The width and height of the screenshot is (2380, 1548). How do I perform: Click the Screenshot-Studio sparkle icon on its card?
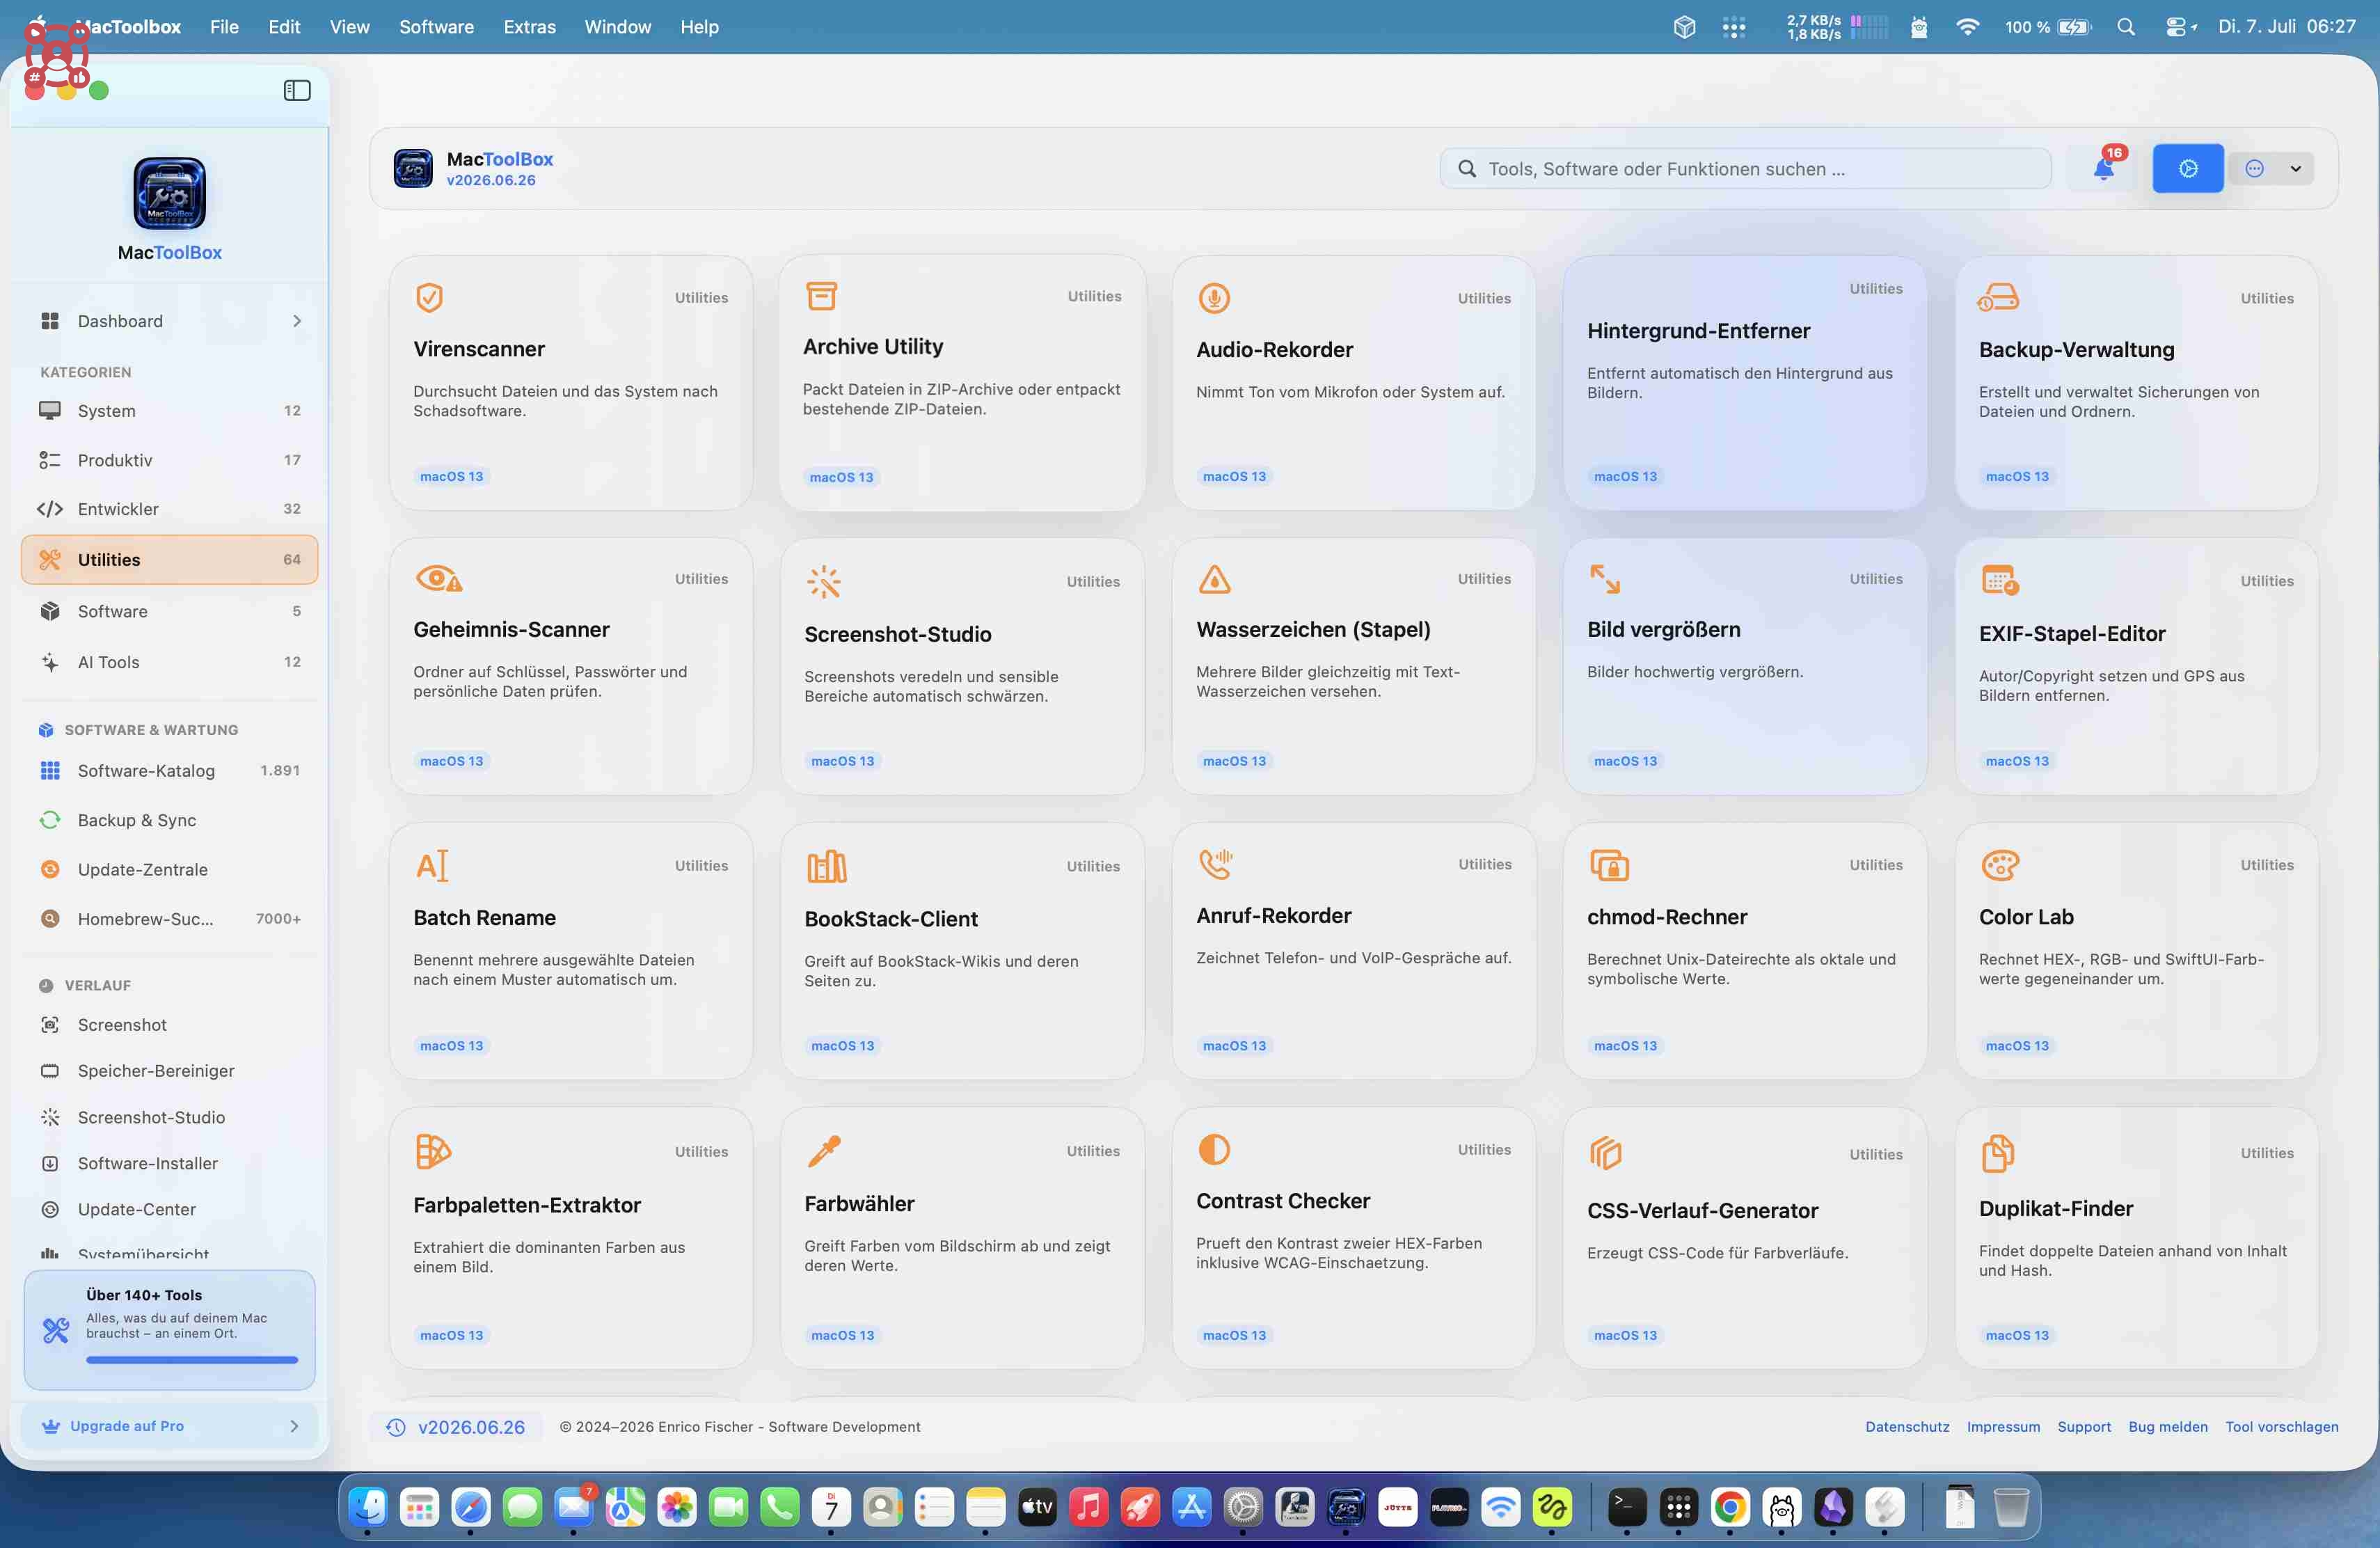click(824, 581)
